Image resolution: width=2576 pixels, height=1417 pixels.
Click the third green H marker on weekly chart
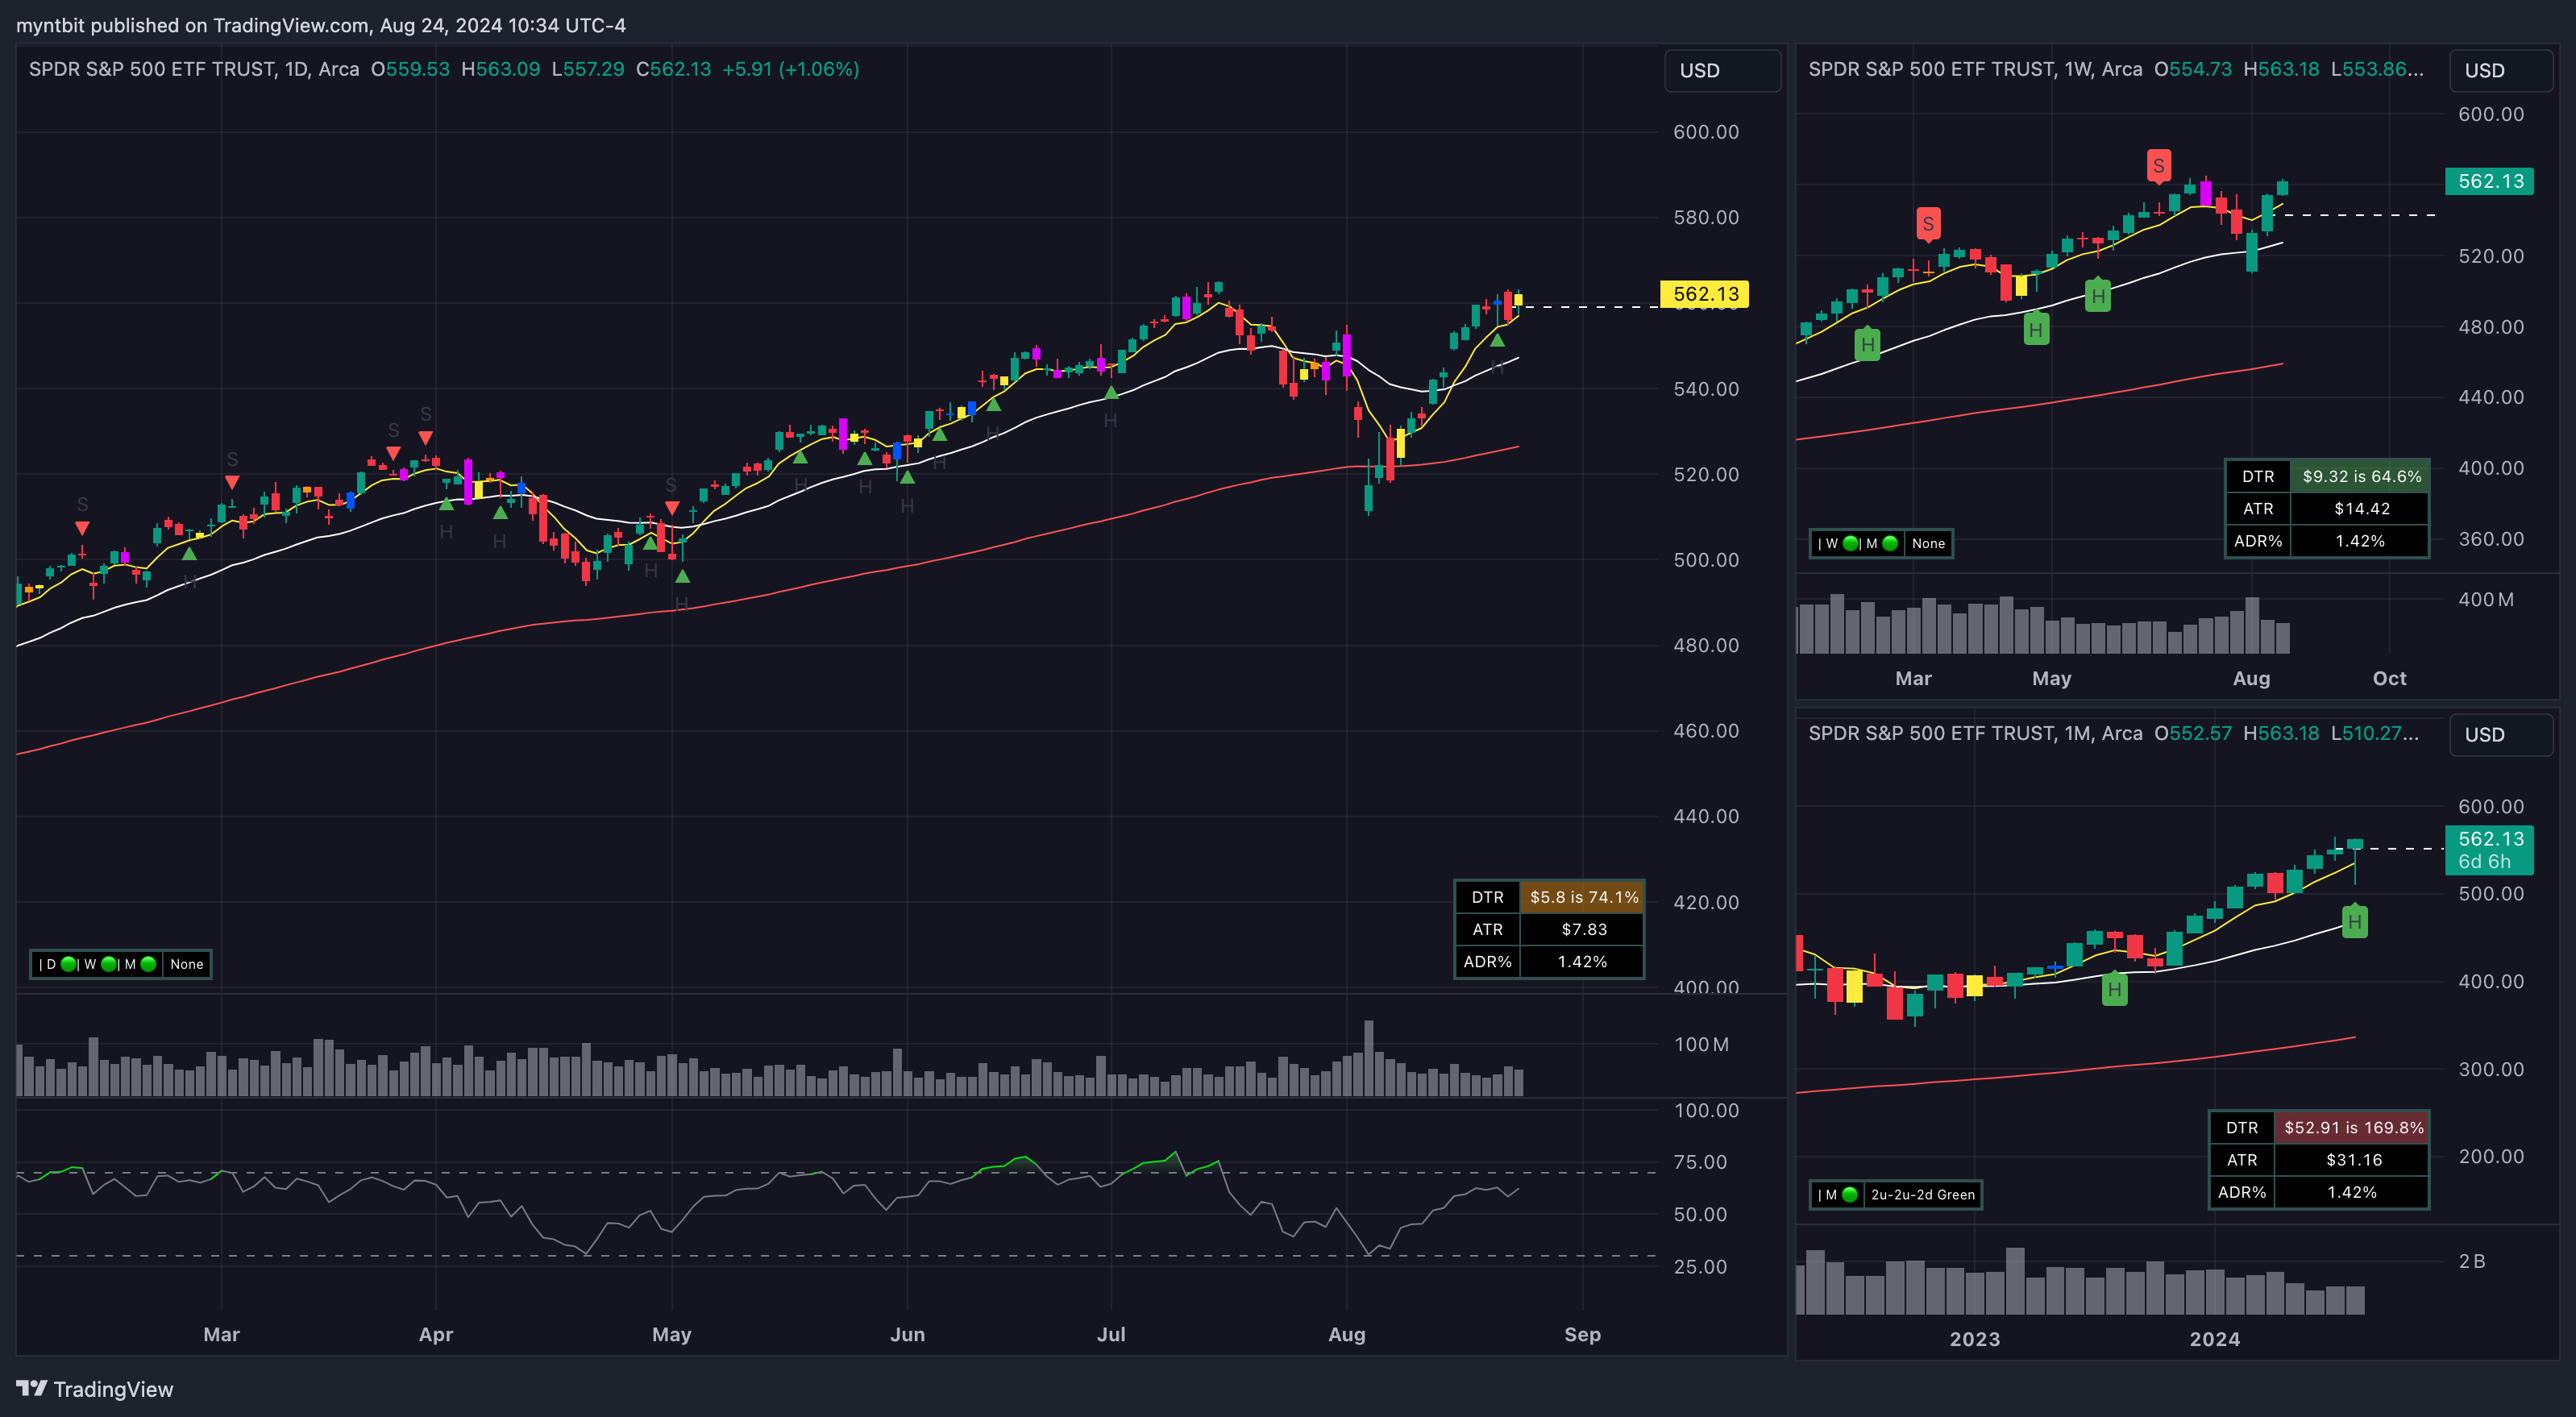2098,295
